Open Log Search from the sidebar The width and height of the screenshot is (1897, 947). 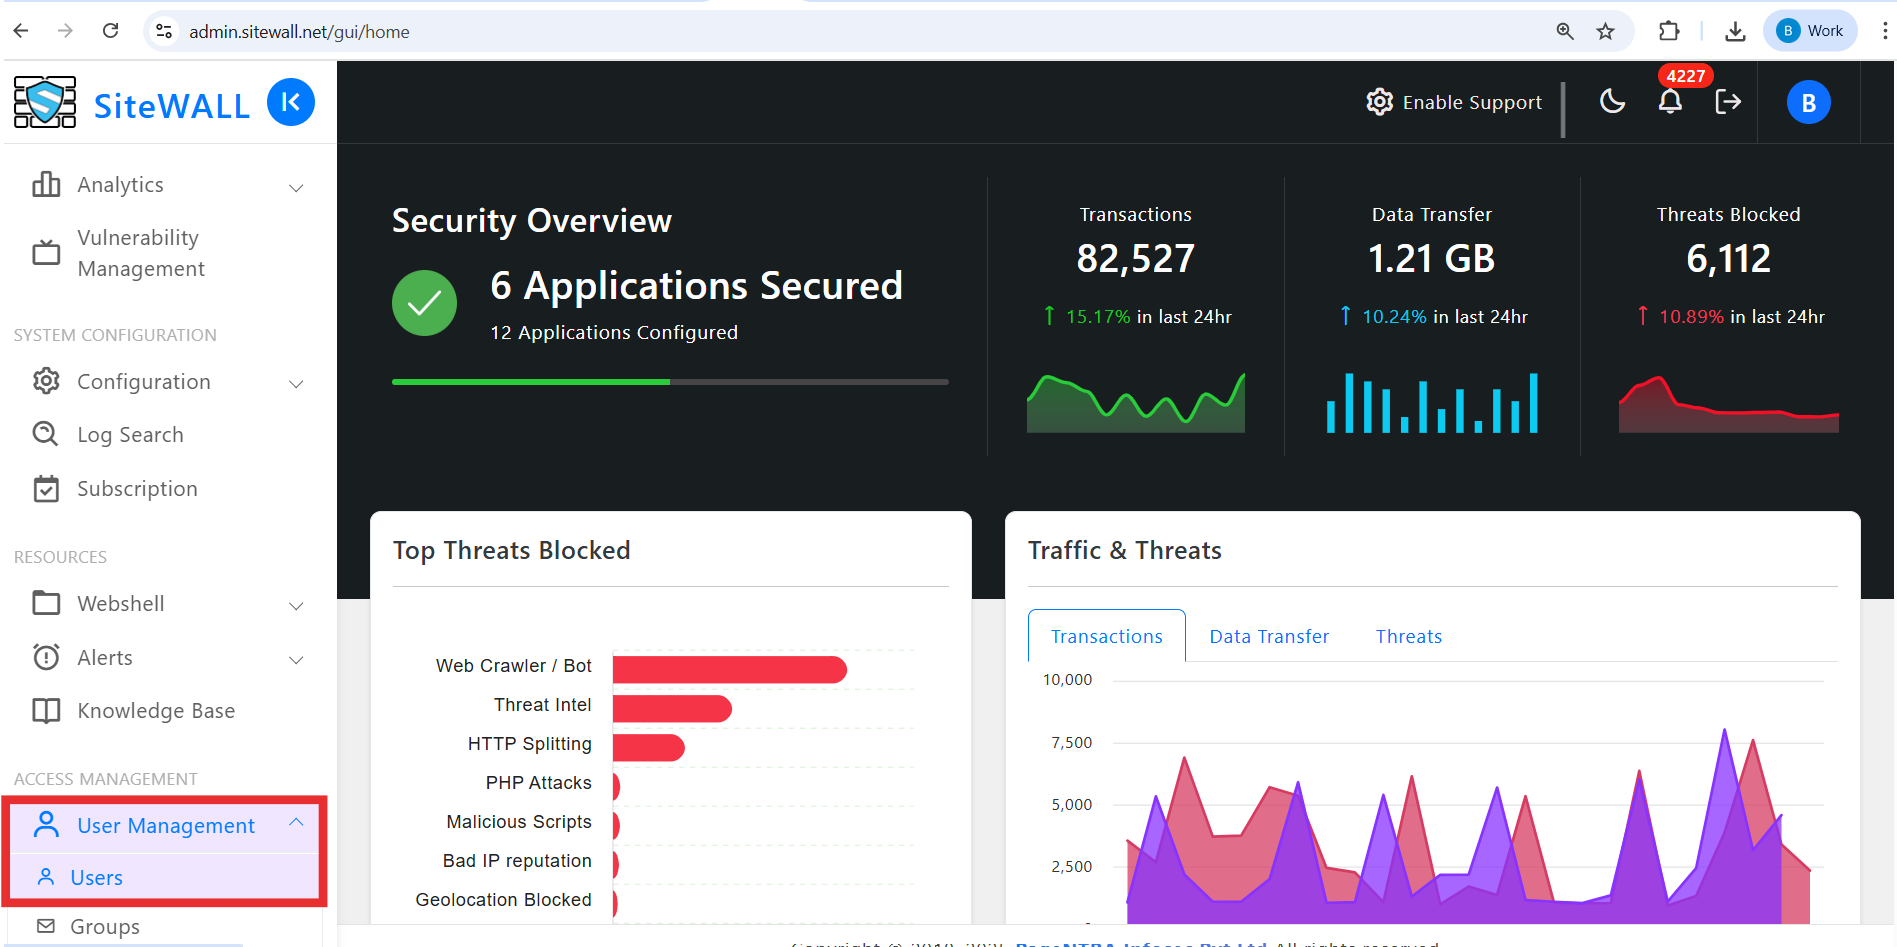click(x=130, y=435)
